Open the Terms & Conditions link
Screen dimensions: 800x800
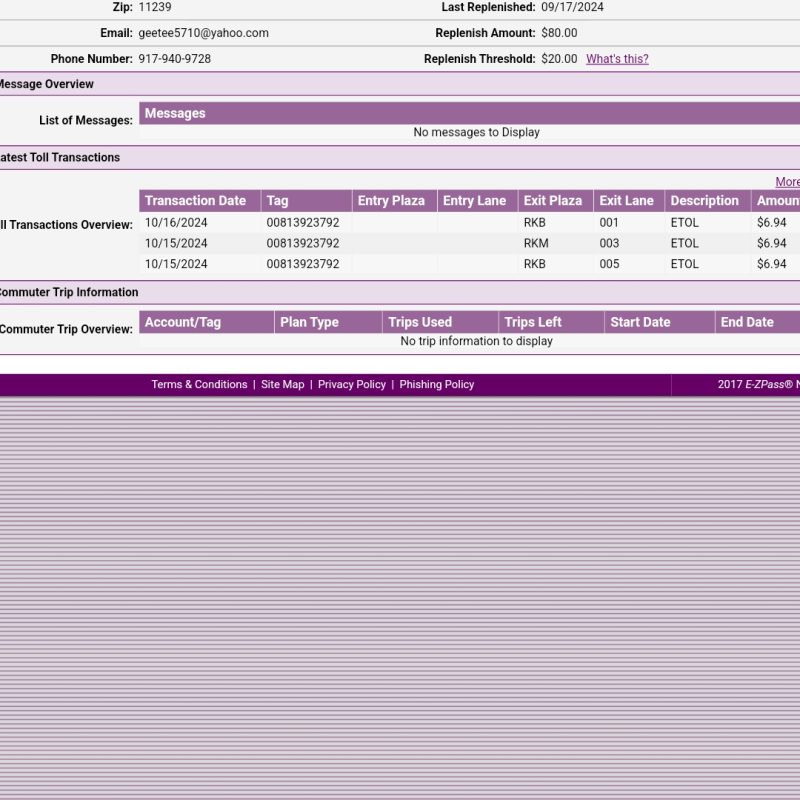point(199,385)
